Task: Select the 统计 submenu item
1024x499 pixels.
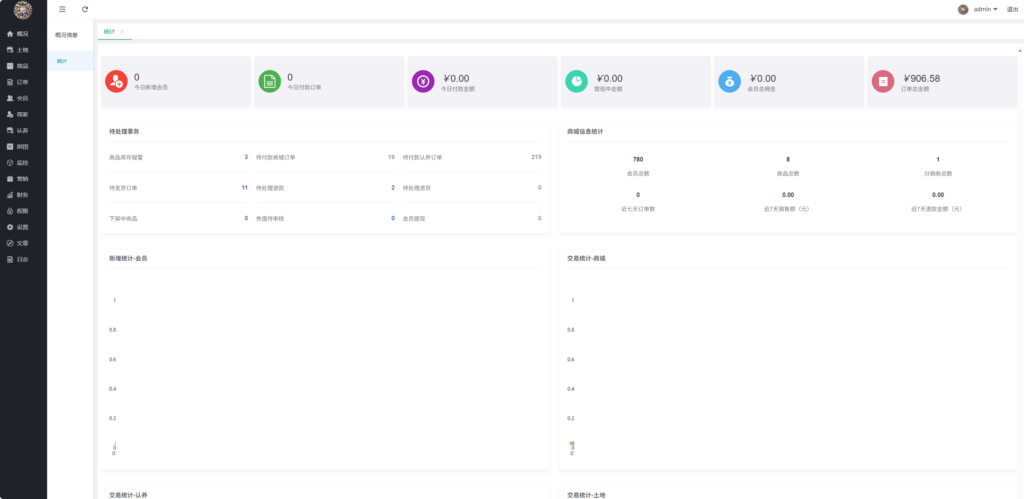Action: (62, 61)
